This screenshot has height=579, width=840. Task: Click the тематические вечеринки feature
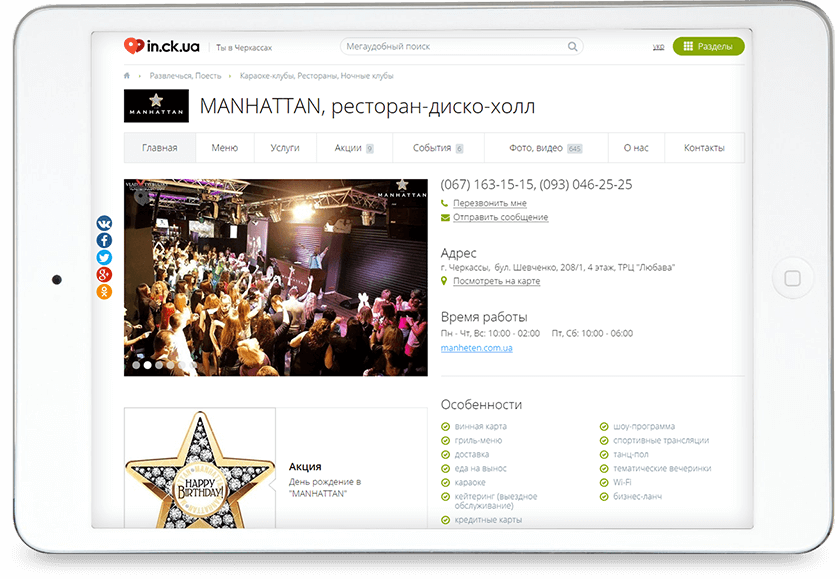[x=662, y=468]
